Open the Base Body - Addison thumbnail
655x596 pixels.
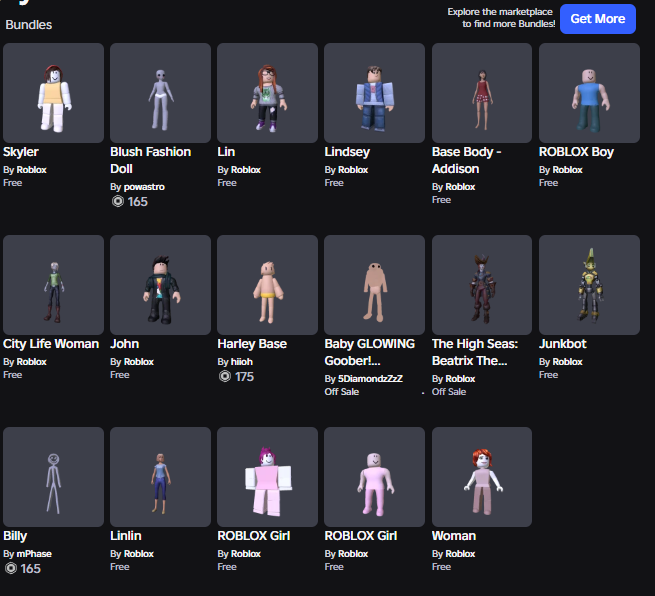tap(482, 93)
